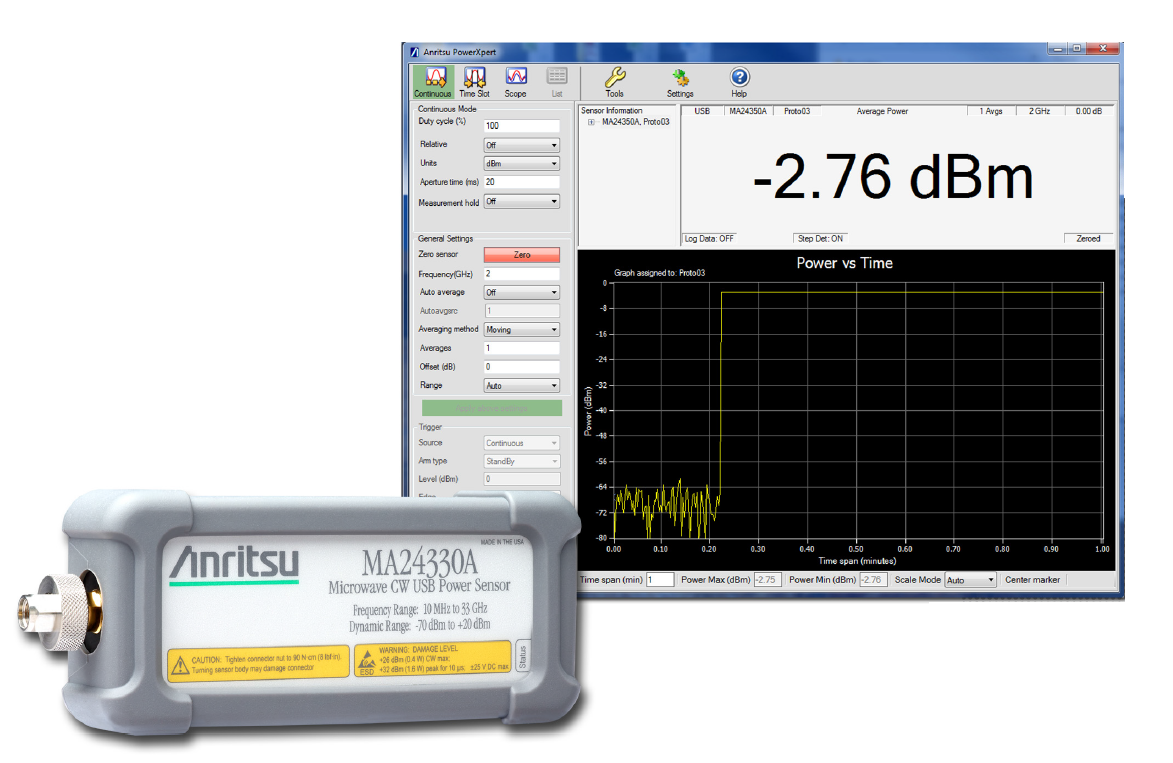1173x763 pixels.
Task: Click the Autoavgsrc field
Action: (521, 310)
